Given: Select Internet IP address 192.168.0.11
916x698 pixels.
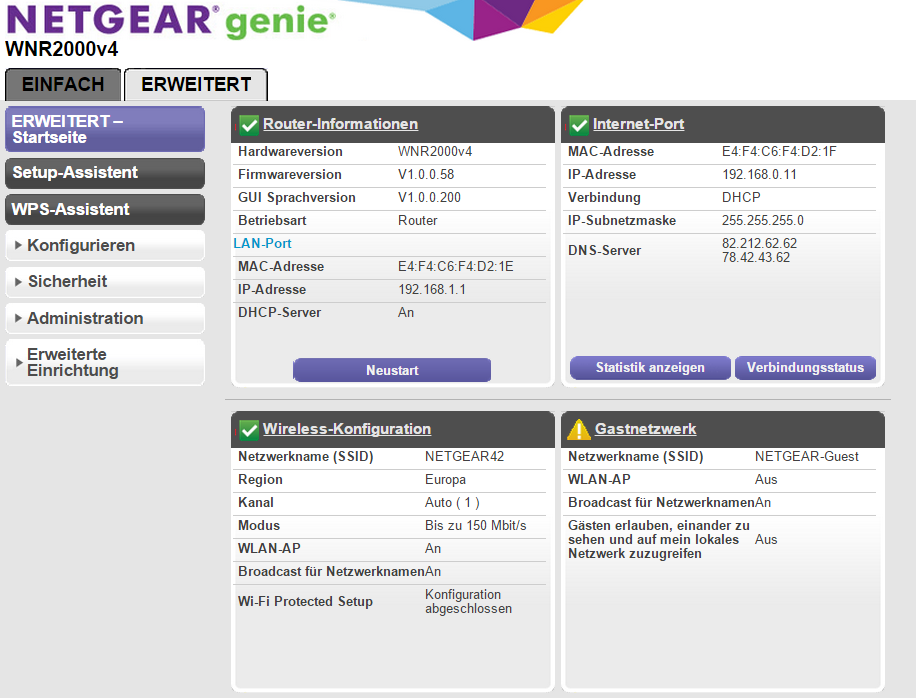Looking at the screenshot, I should (x=759, y=175).
